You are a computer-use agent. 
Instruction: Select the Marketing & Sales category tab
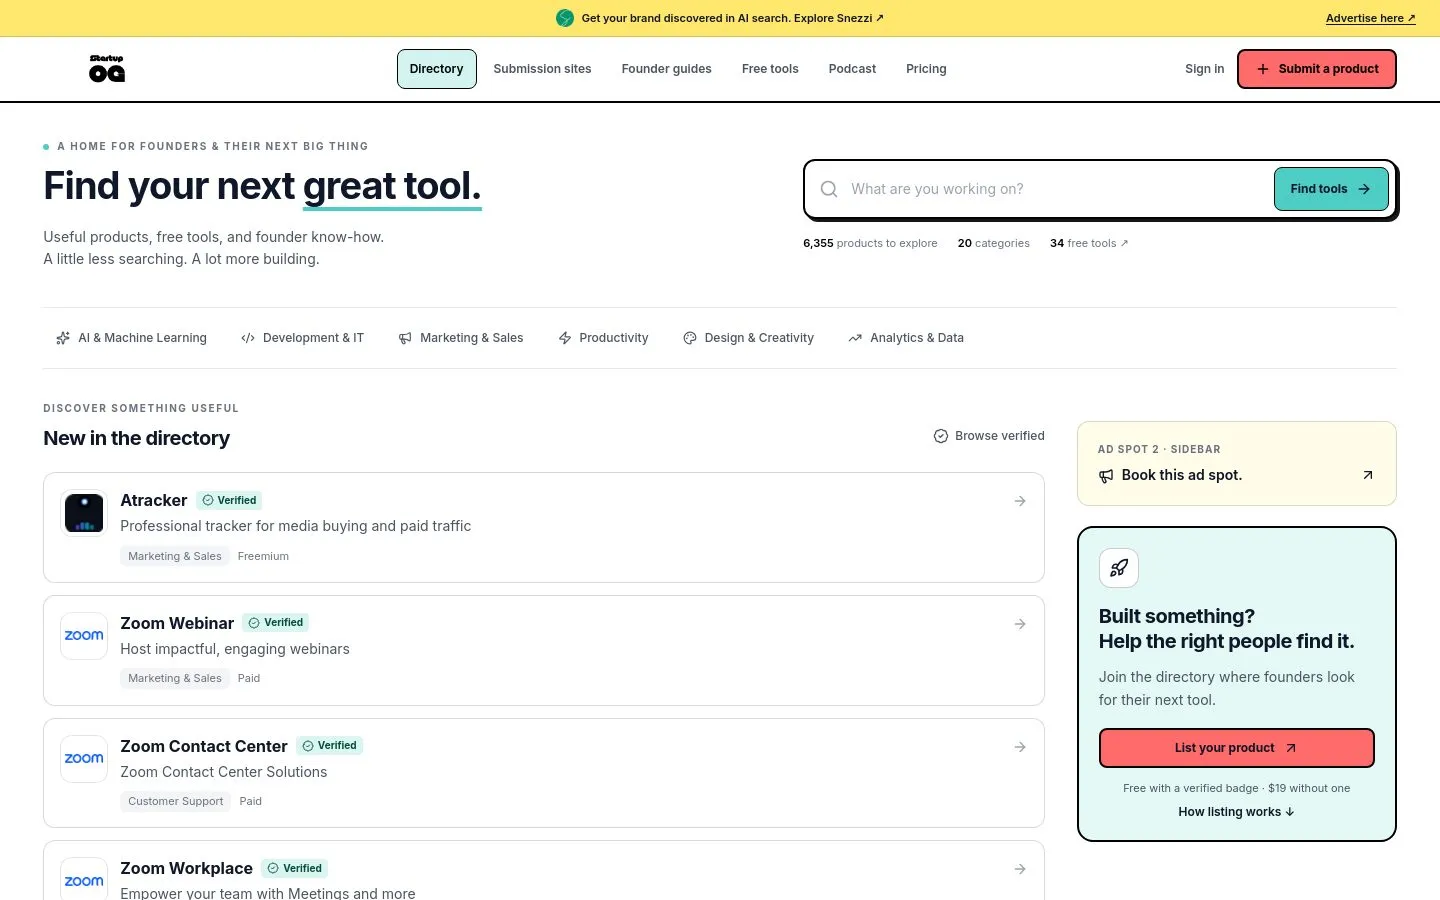point(461,338)
